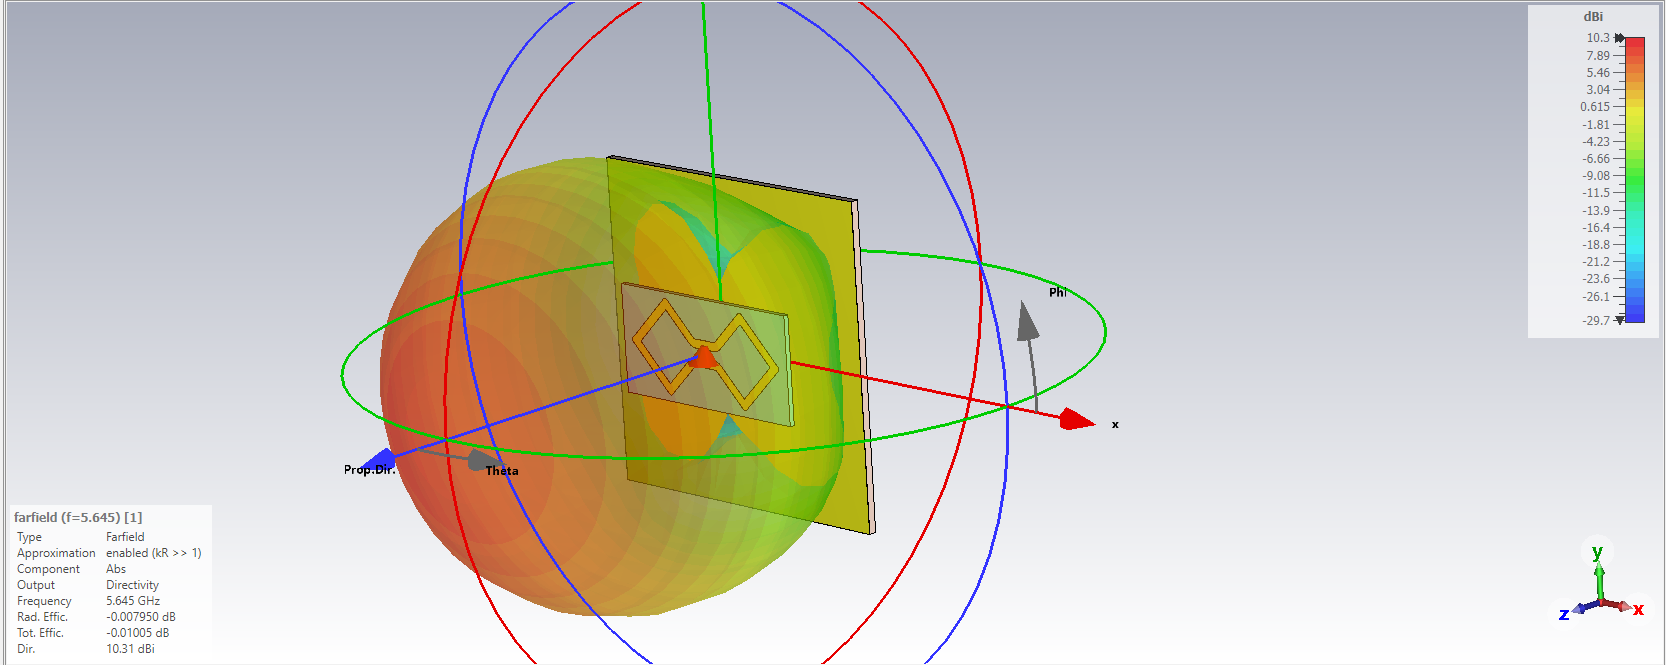Click the '5.46' scale value
Screen dimensions: 1666x665
coord(1598,72)
